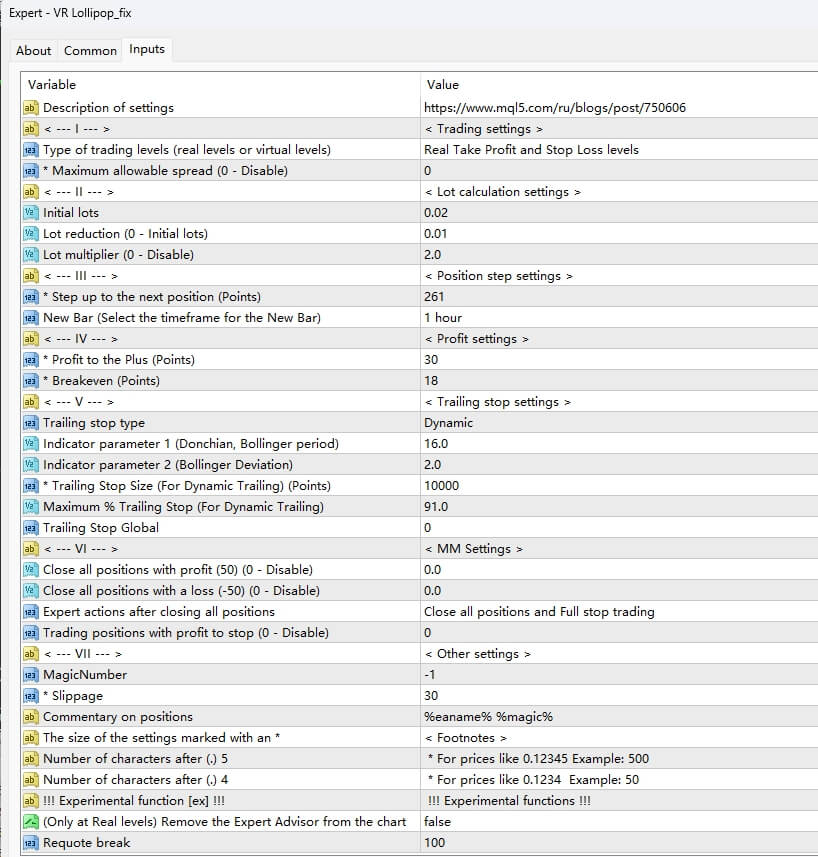Click the ab icon beside Commentary on positions
This screenshot has width=818, height=857.
click(29, 716)
